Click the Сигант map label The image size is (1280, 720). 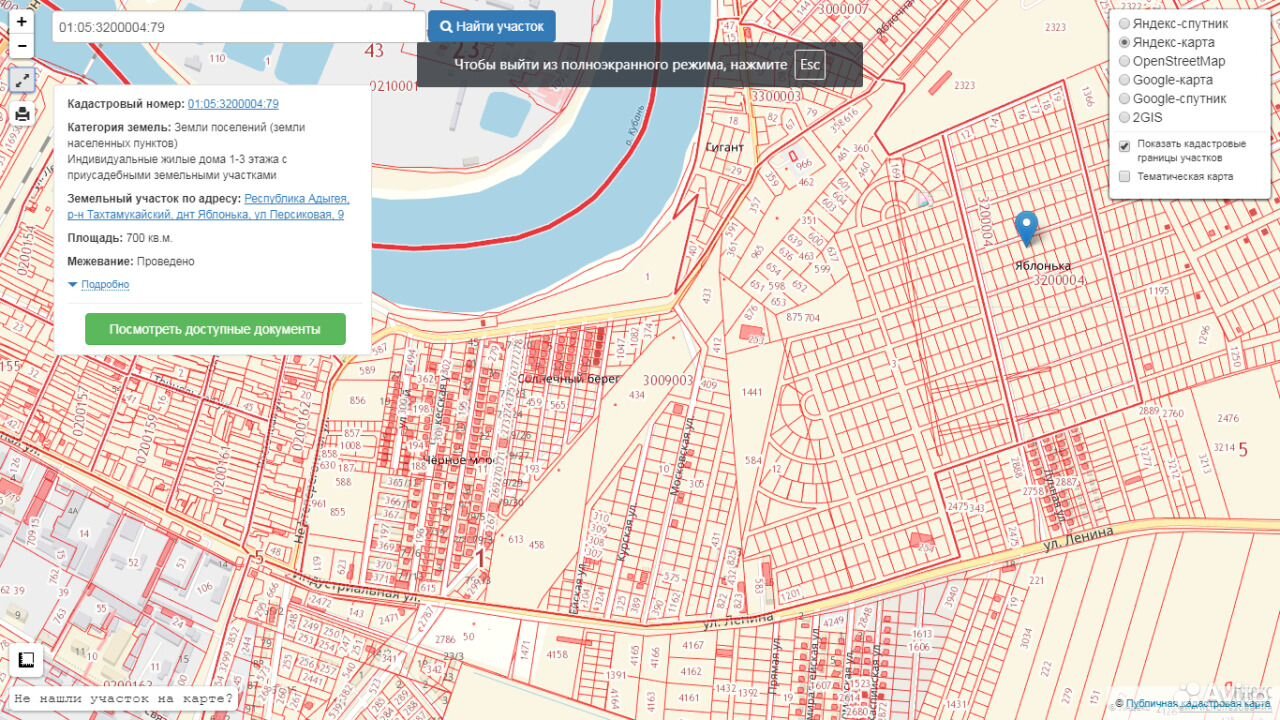click(x=725, y=147)
